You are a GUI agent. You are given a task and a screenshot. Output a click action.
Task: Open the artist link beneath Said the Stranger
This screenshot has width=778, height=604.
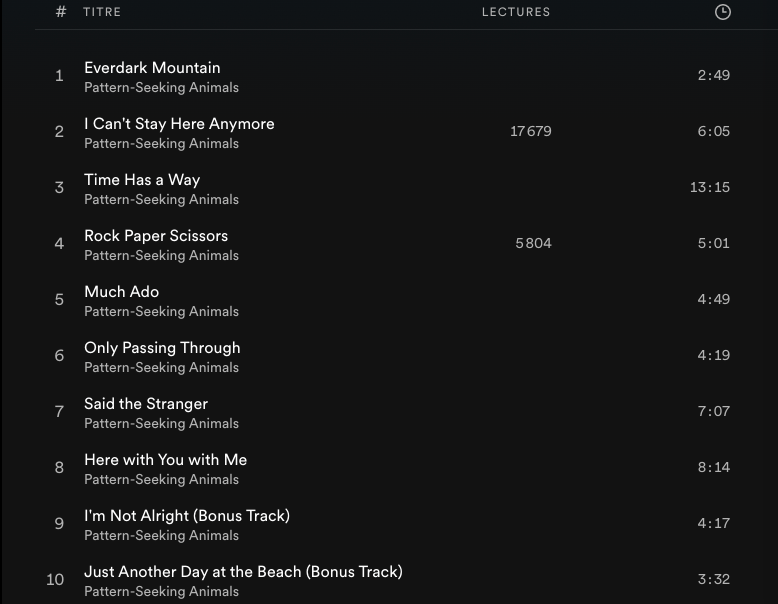click(x=161, y=424)
